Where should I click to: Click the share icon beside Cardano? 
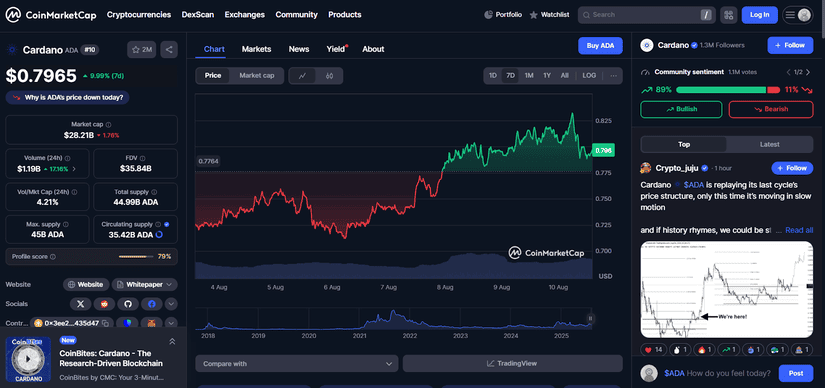pyautogui.click(x=169, y=49)
